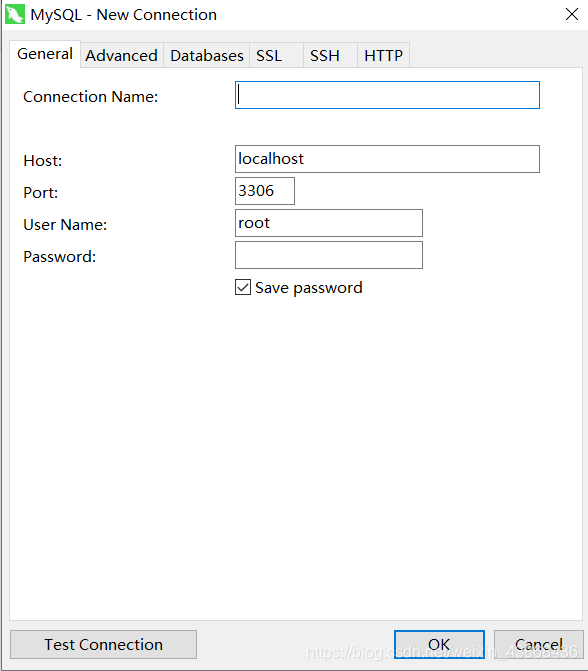The height and width of the screenshot is (671, 588).
Task: Click the Test Connection button
Action: 104,644
